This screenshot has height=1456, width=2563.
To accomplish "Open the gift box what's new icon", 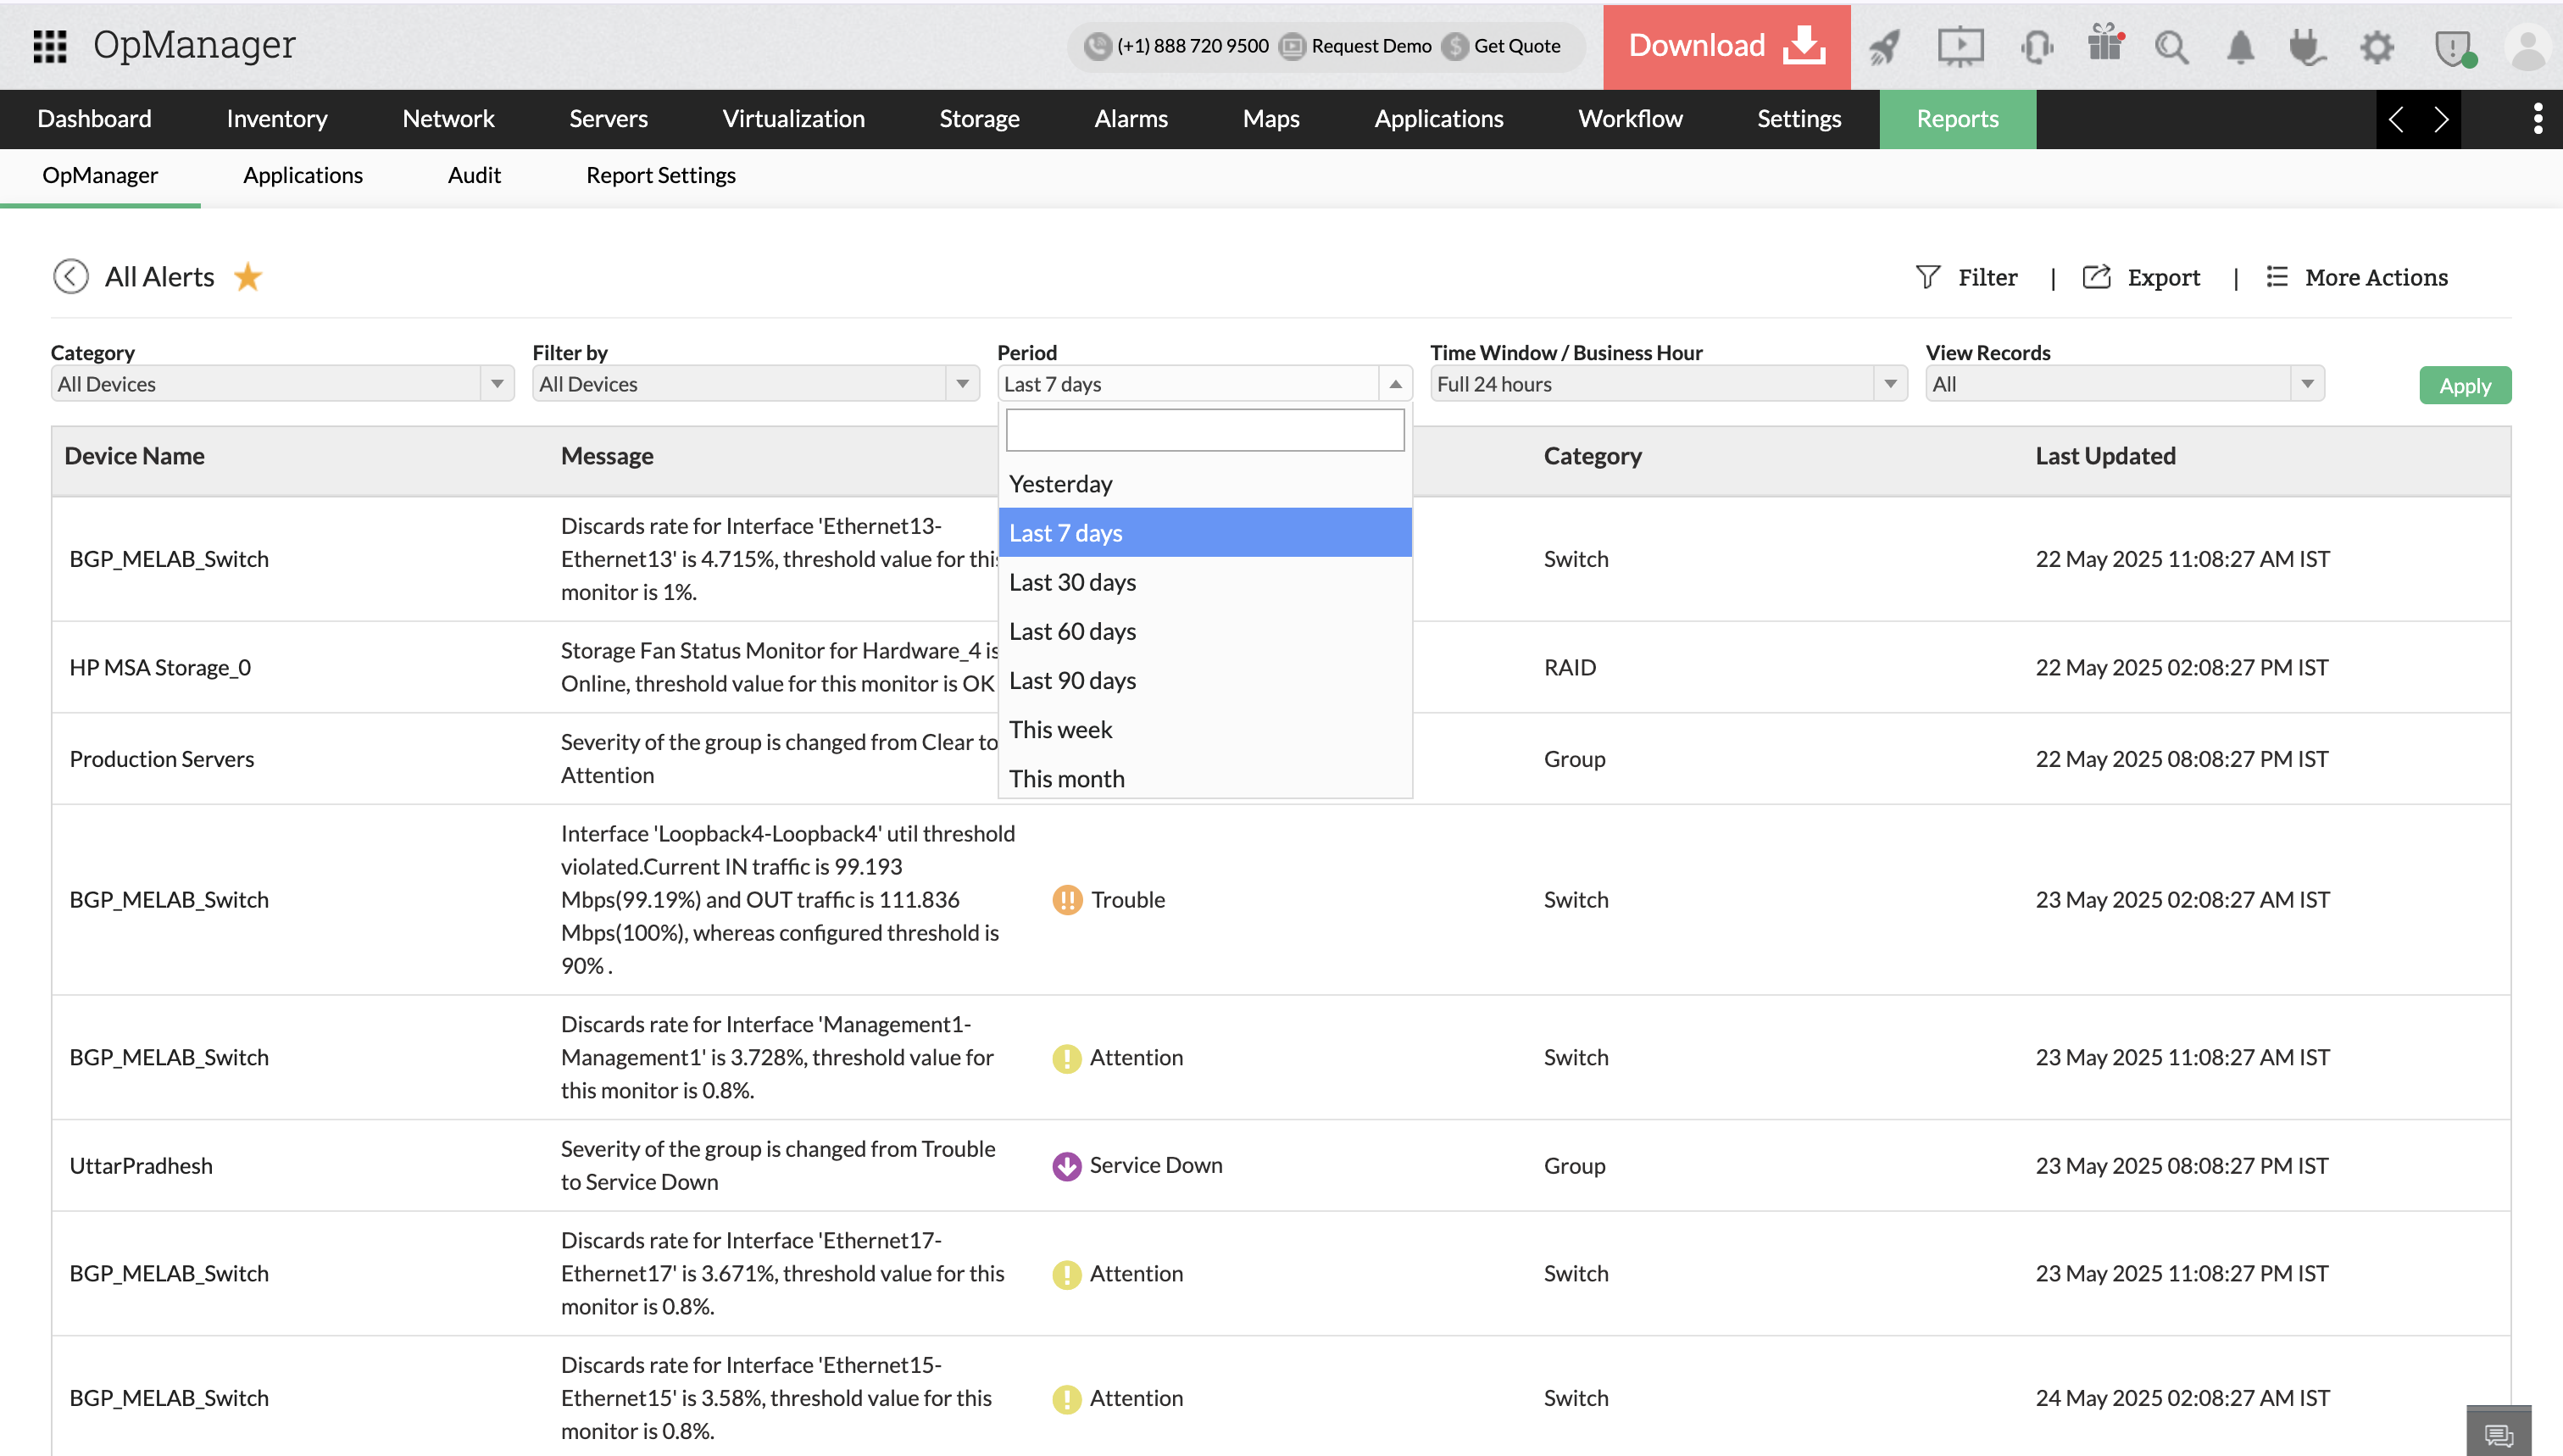I will [x=2104, y=45].
